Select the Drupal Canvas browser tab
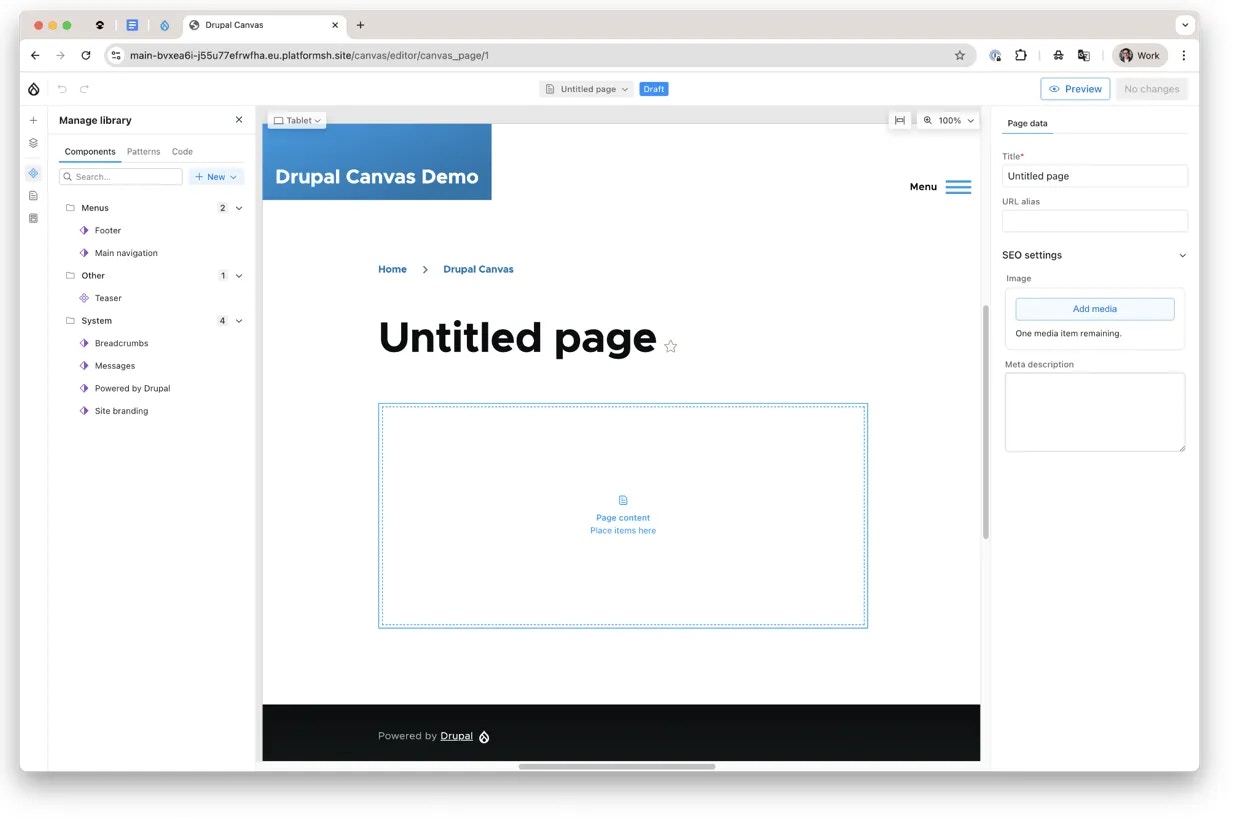This screenshot has height=818, width=1240. point(264,25)
